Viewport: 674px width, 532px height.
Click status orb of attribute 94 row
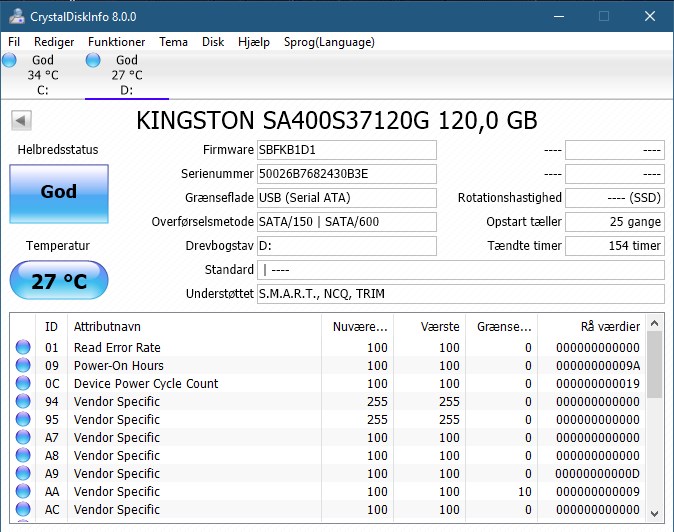click(23, 401)
